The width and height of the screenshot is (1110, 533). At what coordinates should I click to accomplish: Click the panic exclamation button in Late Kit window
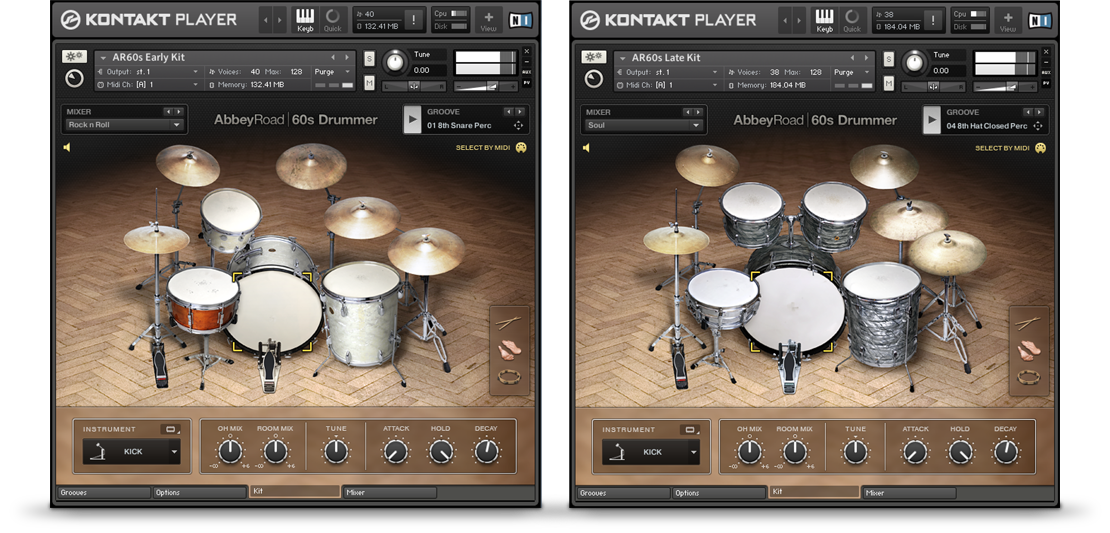pyautogui.click(x=932, y=20)
